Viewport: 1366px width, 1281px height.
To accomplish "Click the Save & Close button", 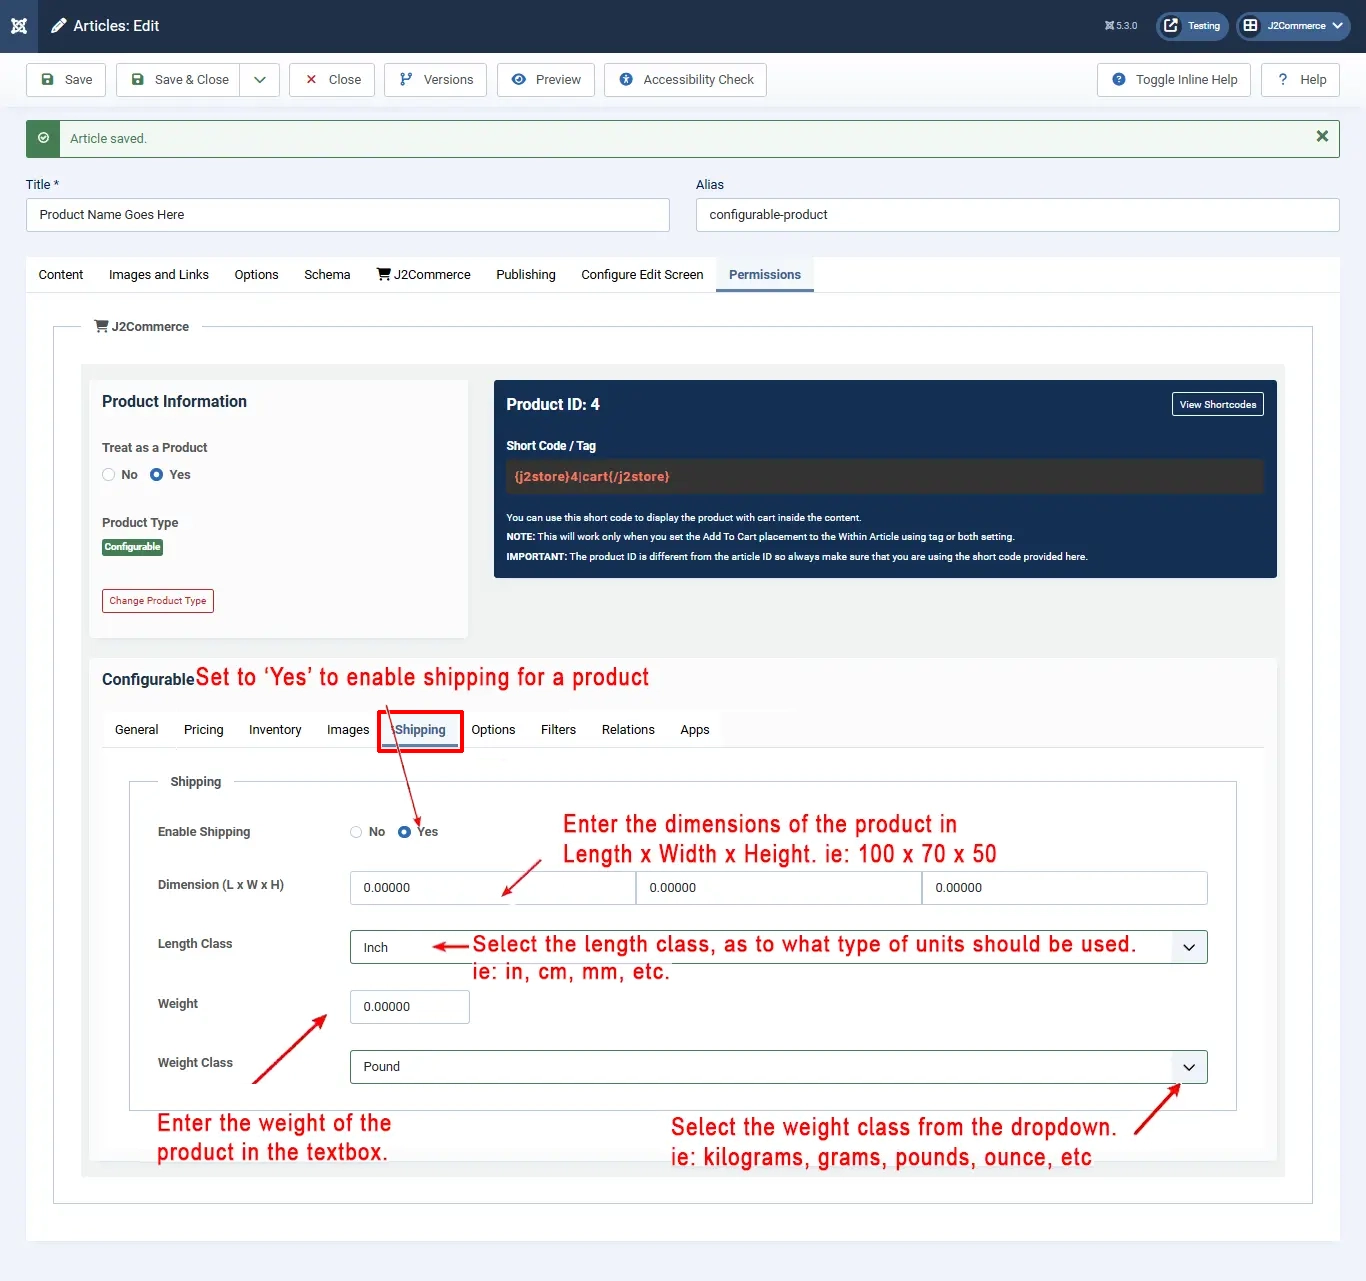I will click(x=178, y=80).
